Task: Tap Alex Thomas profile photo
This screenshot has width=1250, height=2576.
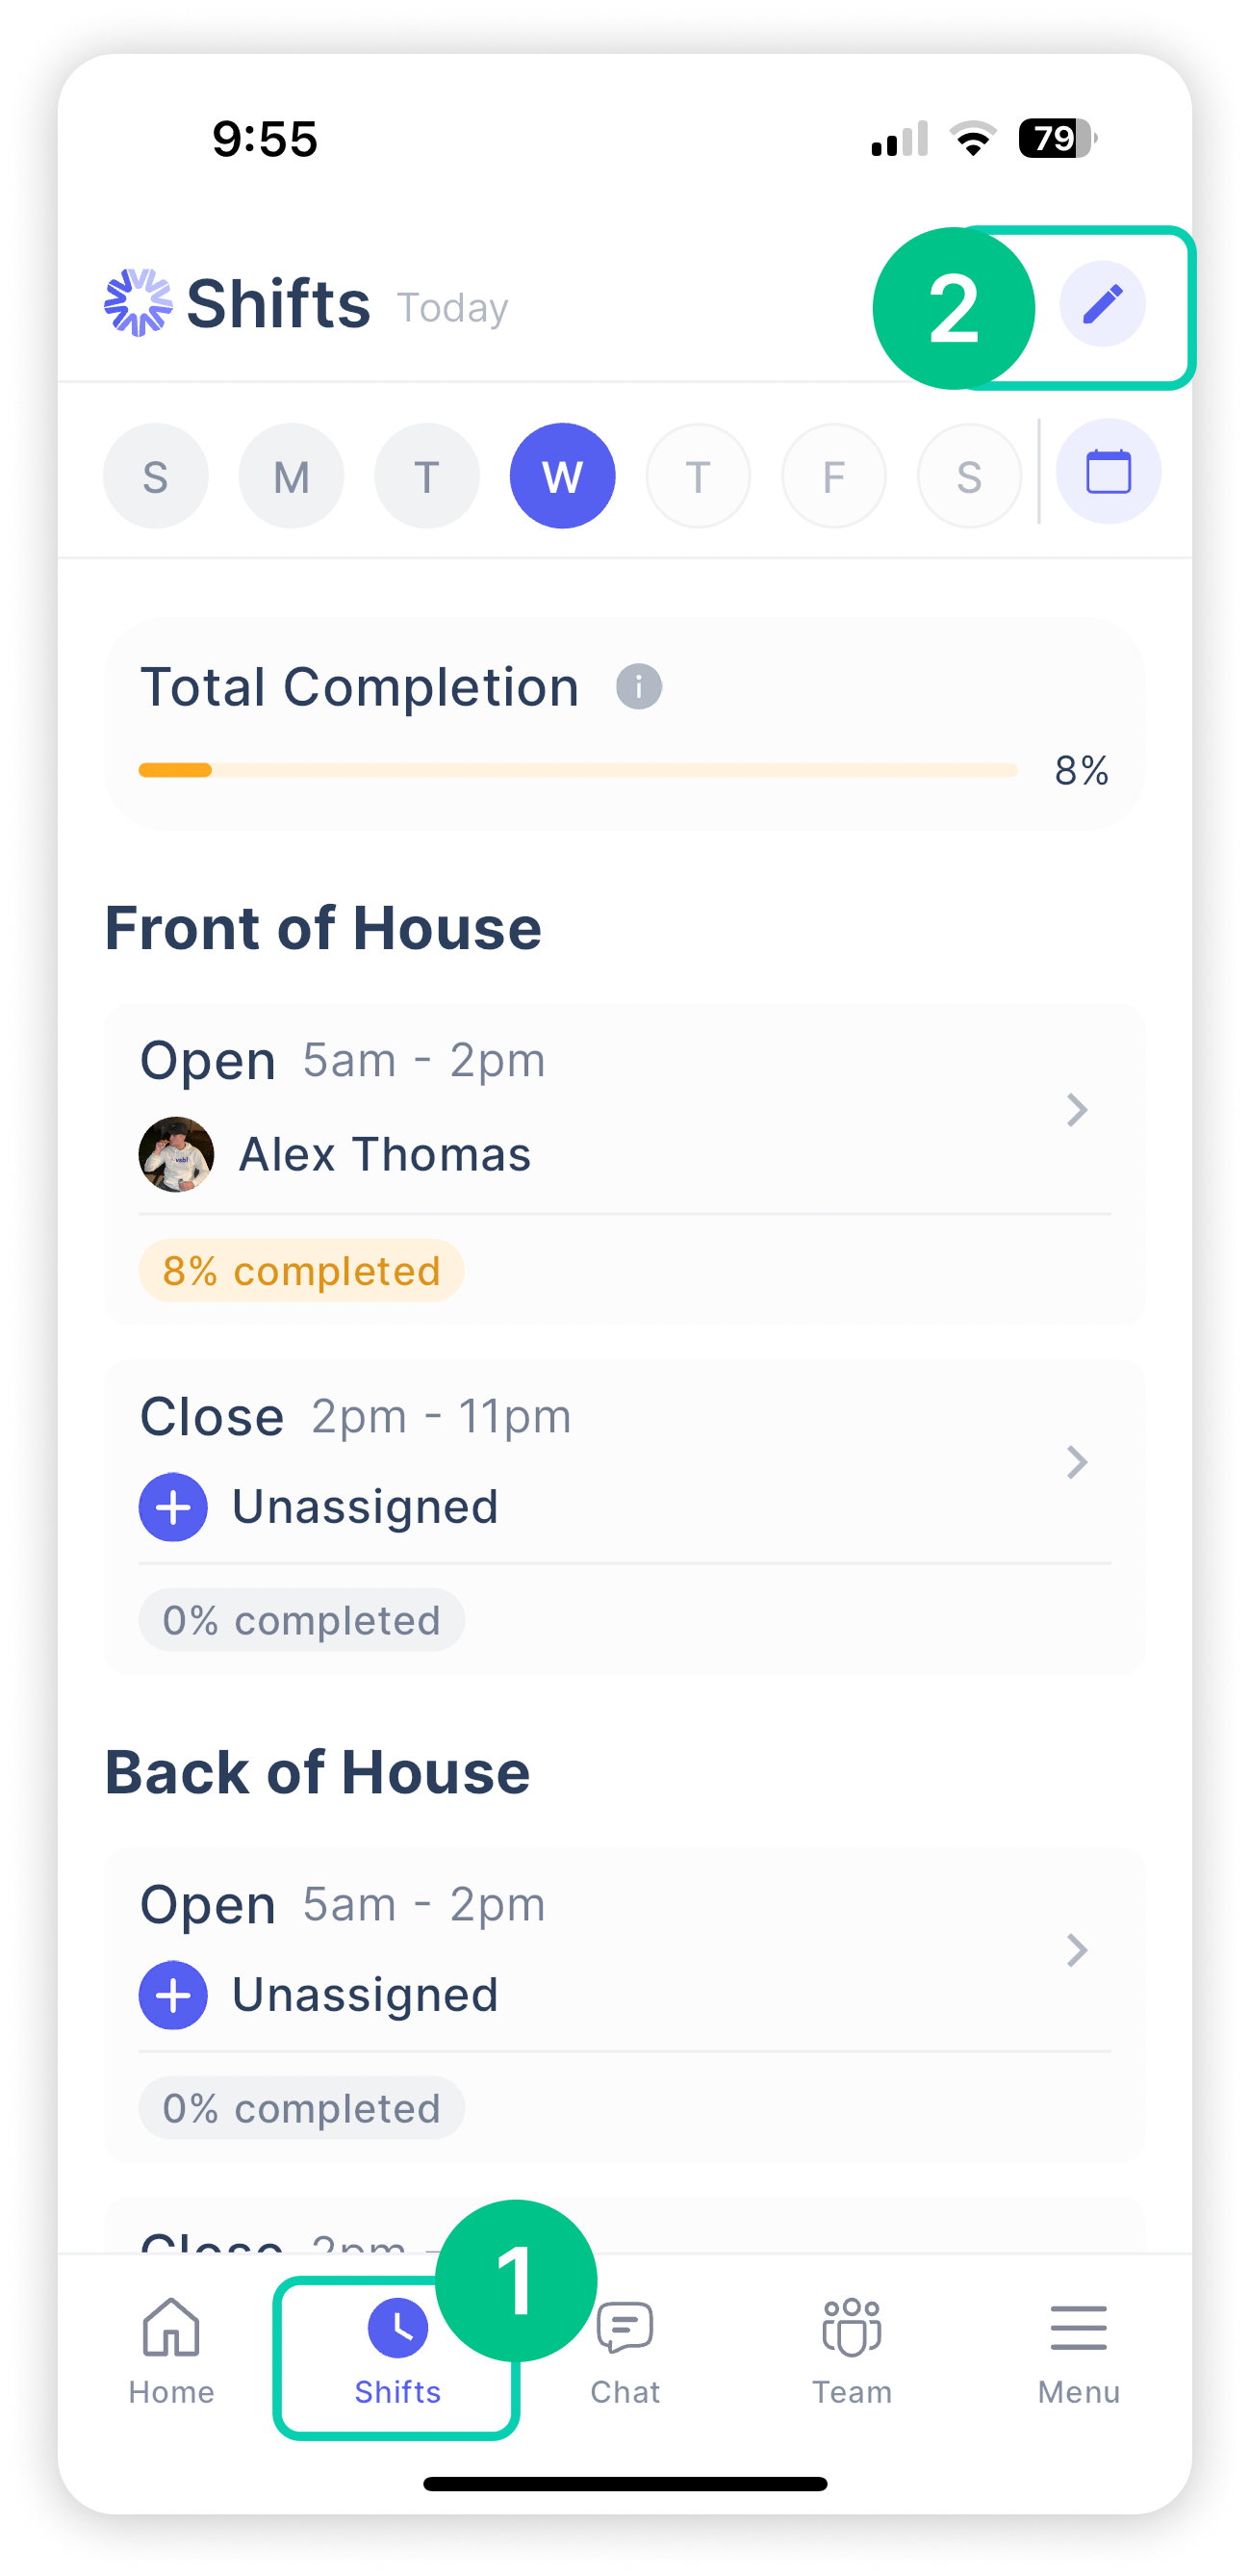Action: coord(176,1154)
